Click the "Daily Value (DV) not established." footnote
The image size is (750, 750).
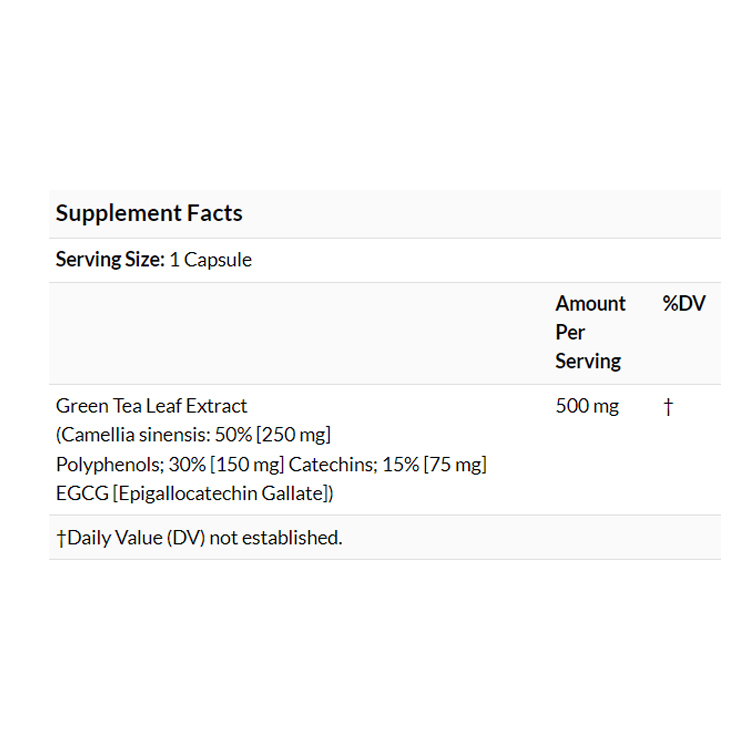[x=205, y=538]
